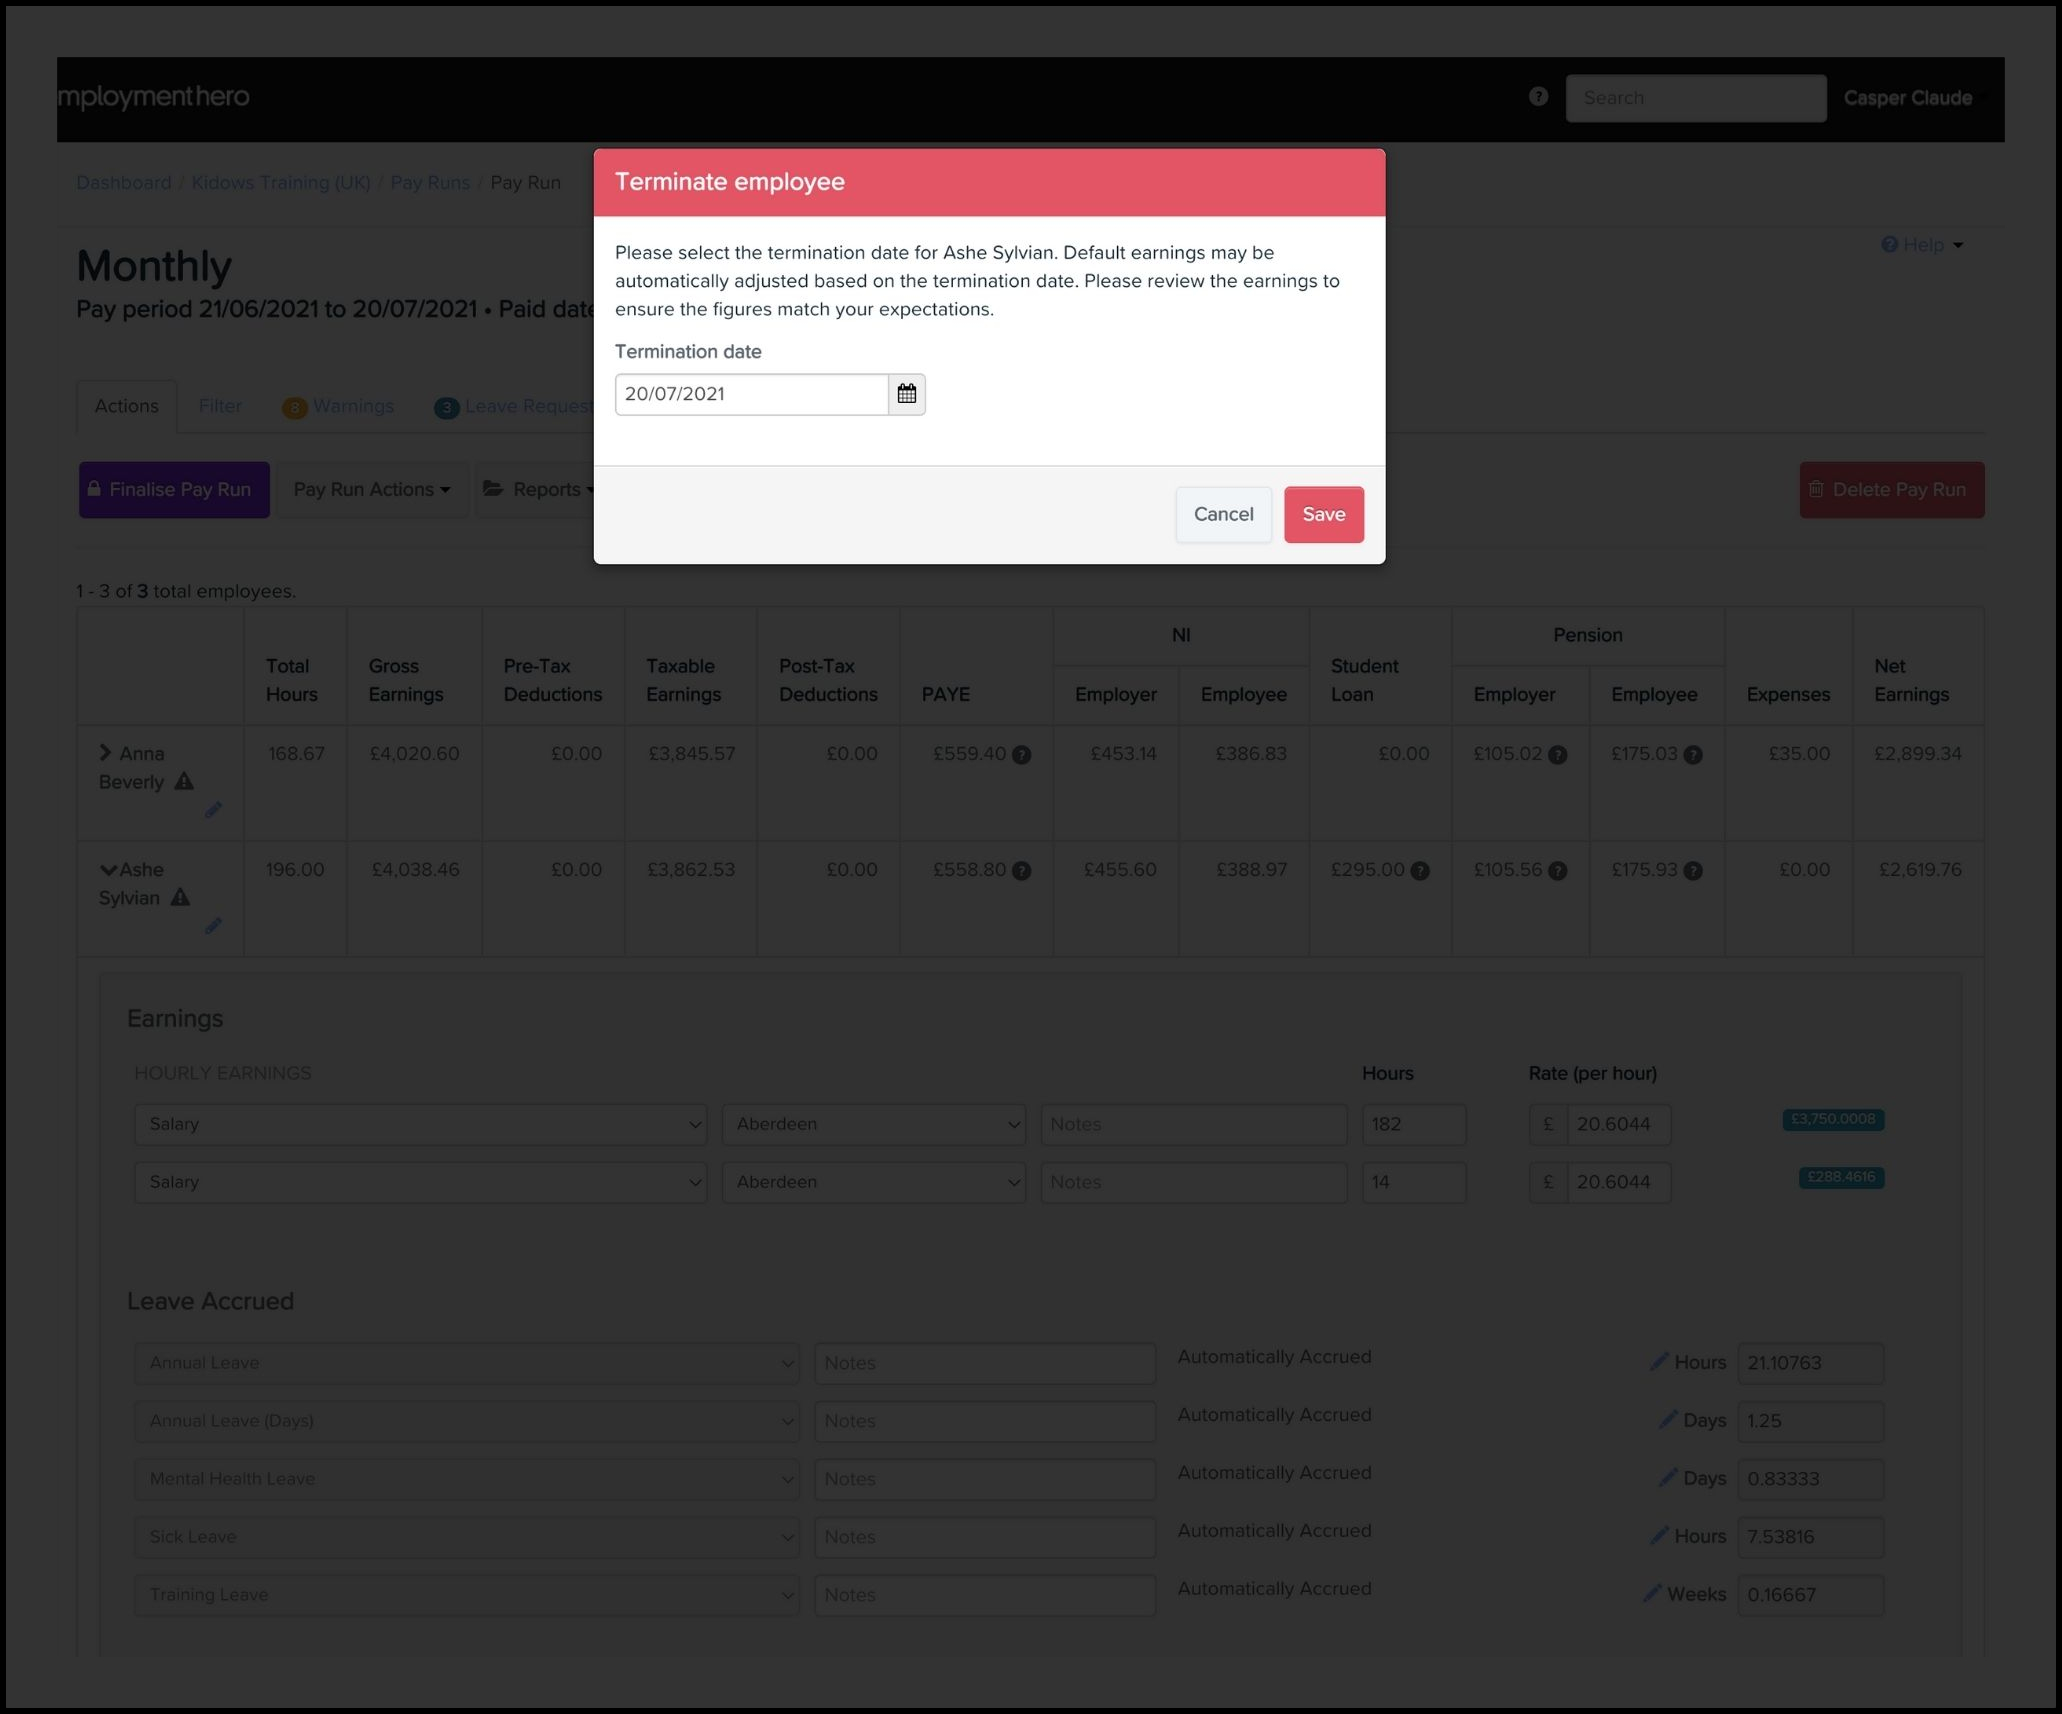Image resolution: width=2062 pixels, height=1714 pixels.
Task: Click the pencil icon next to Sick Leave Hours
Action: [x=1658, y=1535]
